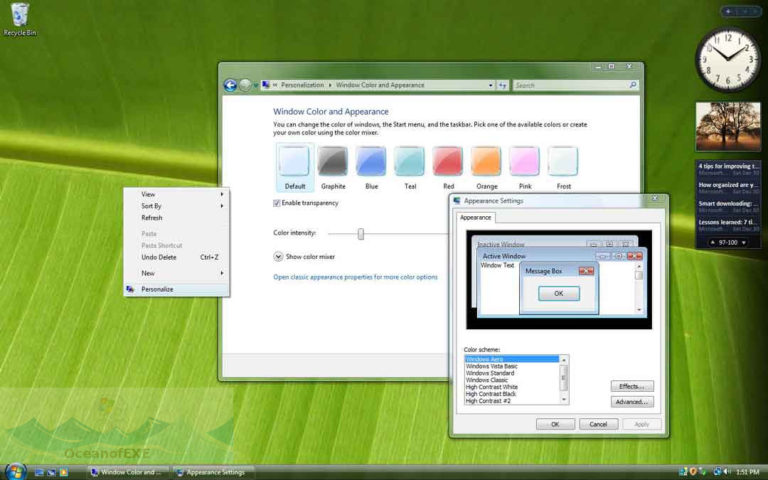This screenshot has height=480, width=768.
Task: Click the Back arrow in Personalization window
Action: point(230,85)
